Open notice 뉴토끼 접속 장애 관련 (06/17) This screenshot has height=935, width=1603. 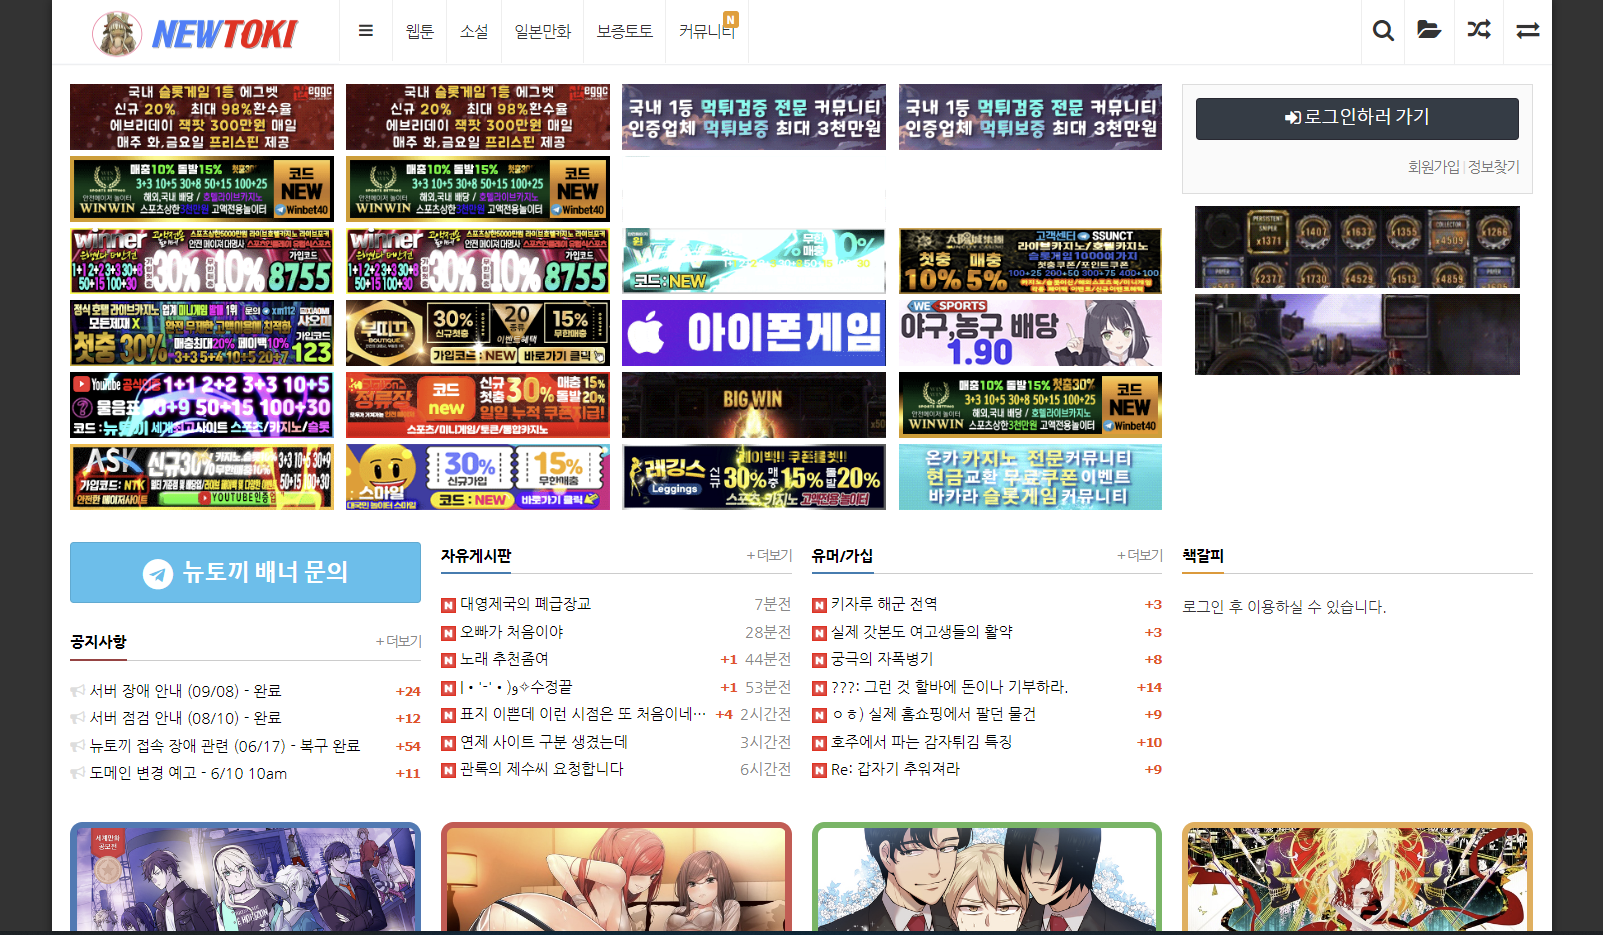coord(225,746)
